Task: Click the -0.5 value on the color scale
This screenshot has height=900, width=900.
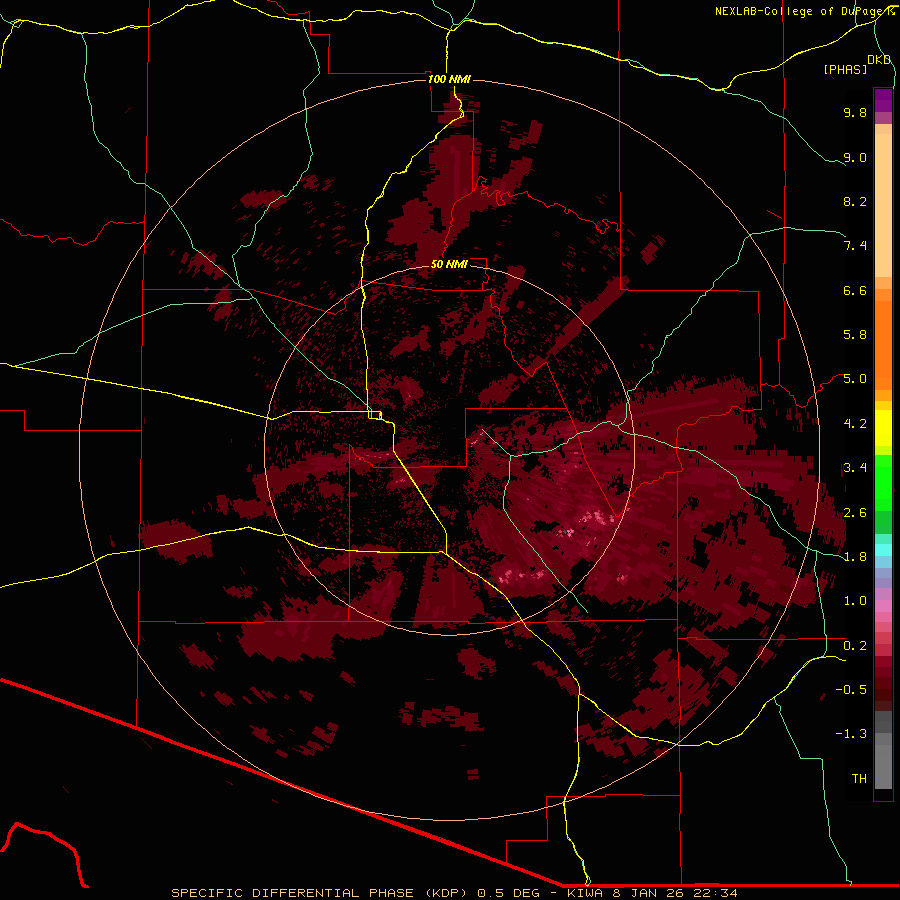Action: pyautogui.click(x=851, y=690)
